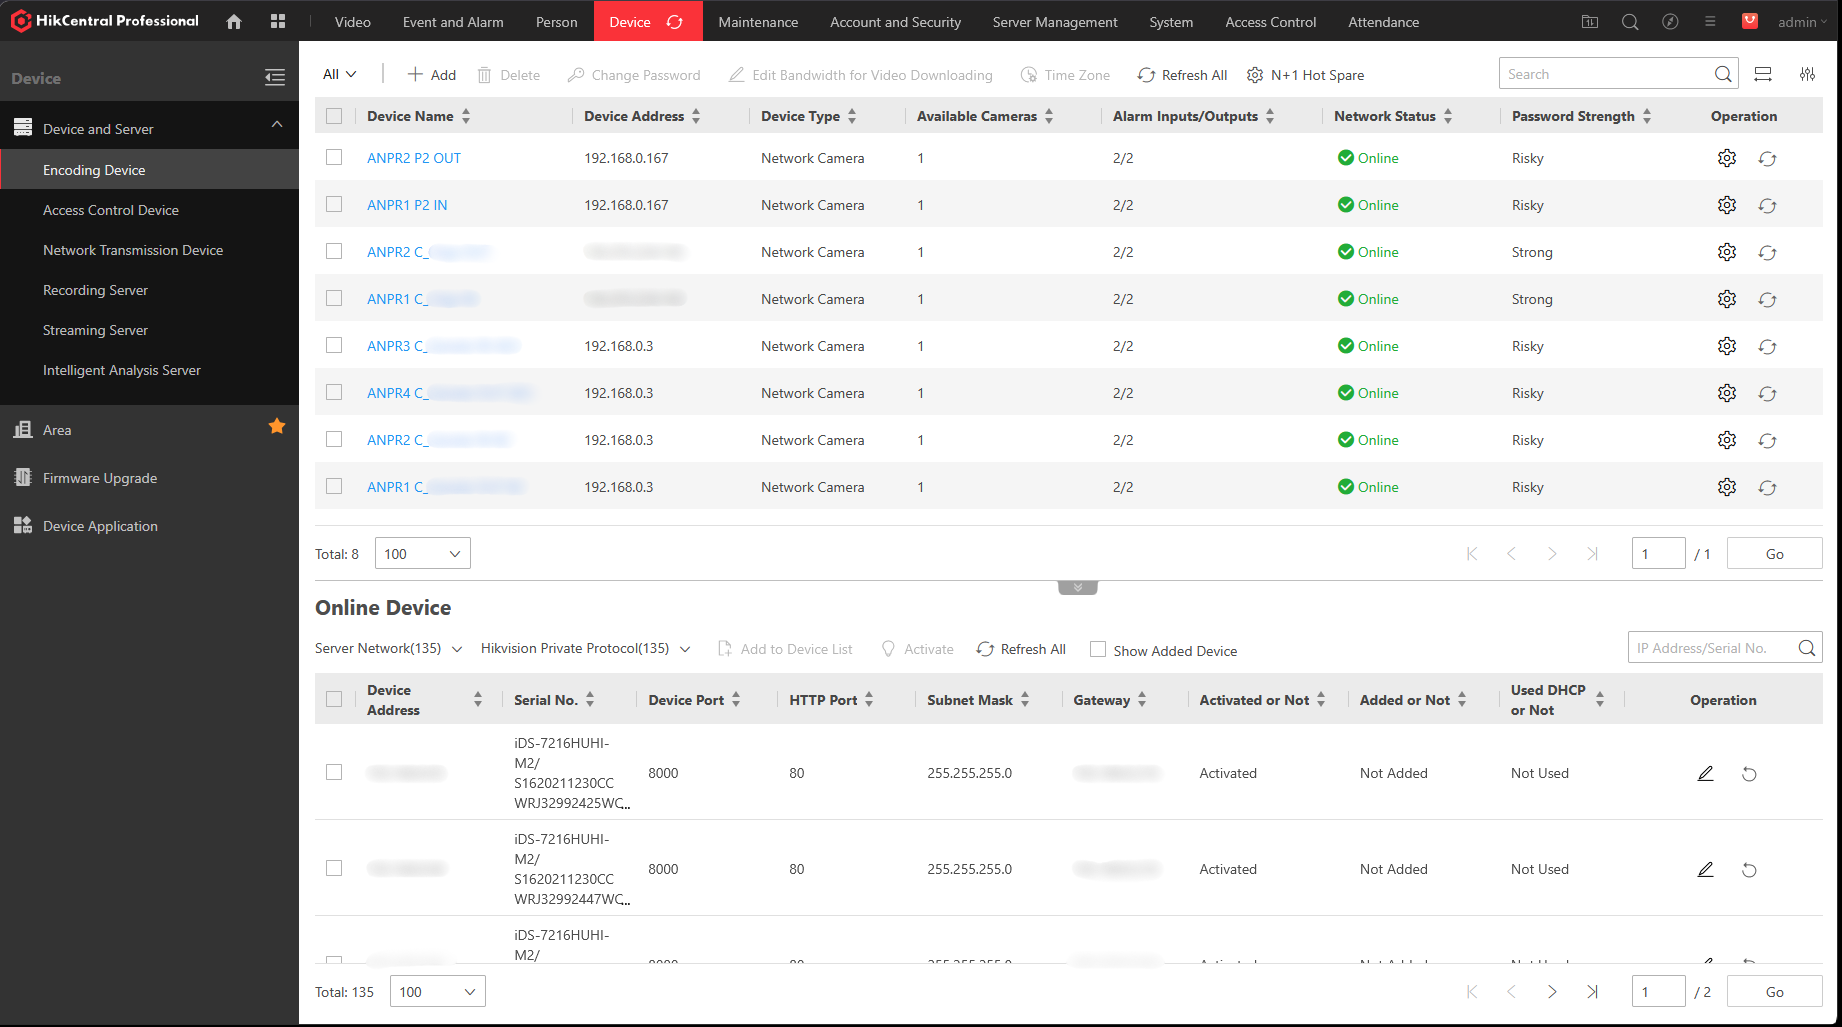Open Hikvision Private Protocol(135) dropdown

pos(586,648)
